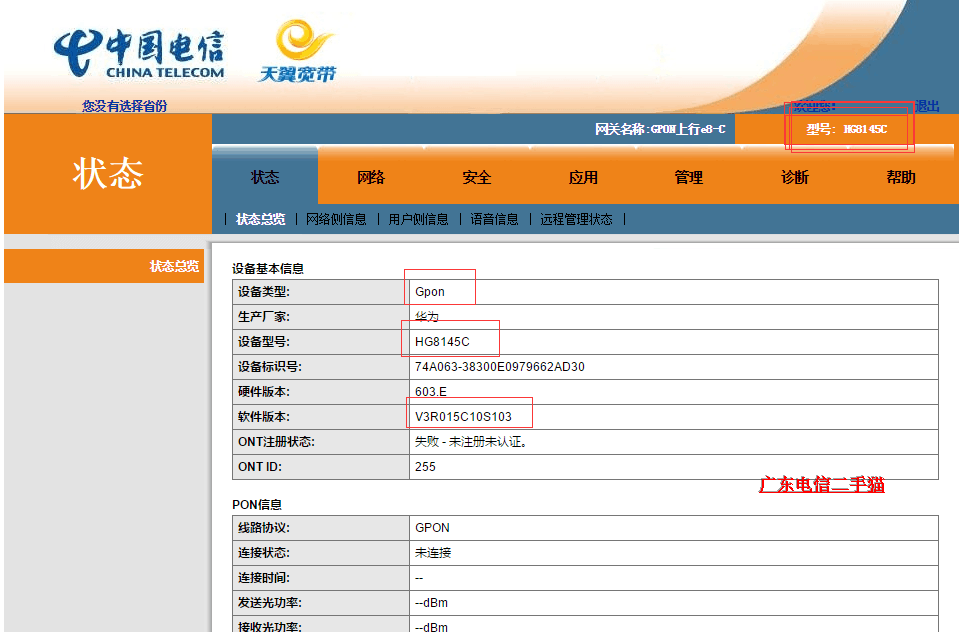Viewport: 962px width, 632px height.
Task: Click the 状态总览 sidebar item
Action: tap(104, 266)
